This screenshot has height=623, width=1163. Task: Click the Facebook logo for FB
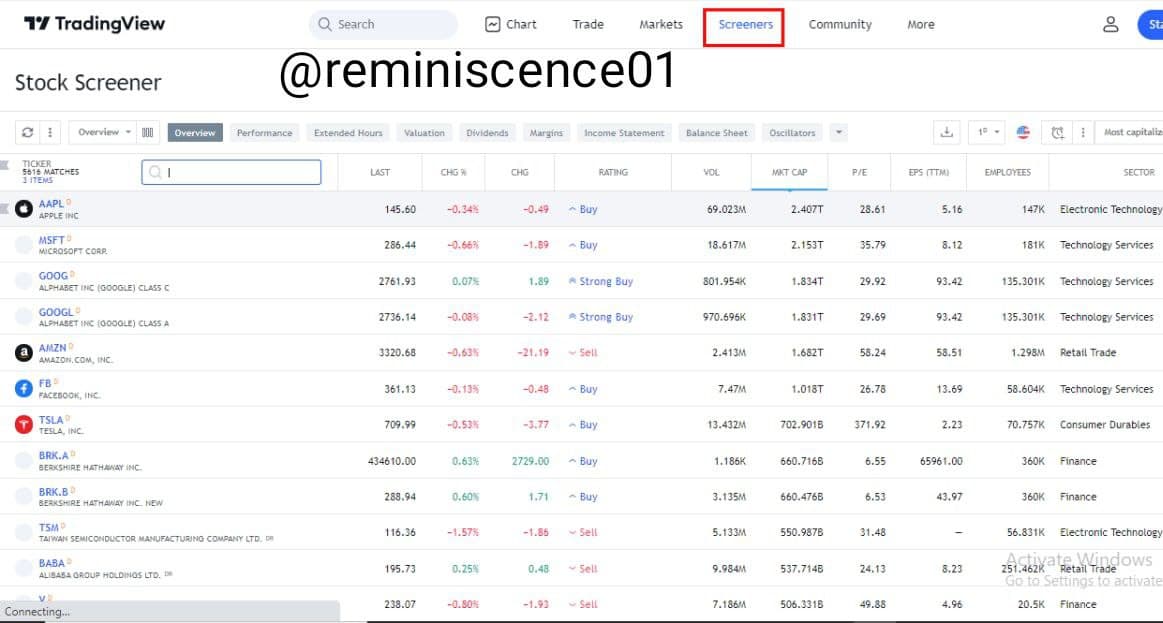(24, 388)
